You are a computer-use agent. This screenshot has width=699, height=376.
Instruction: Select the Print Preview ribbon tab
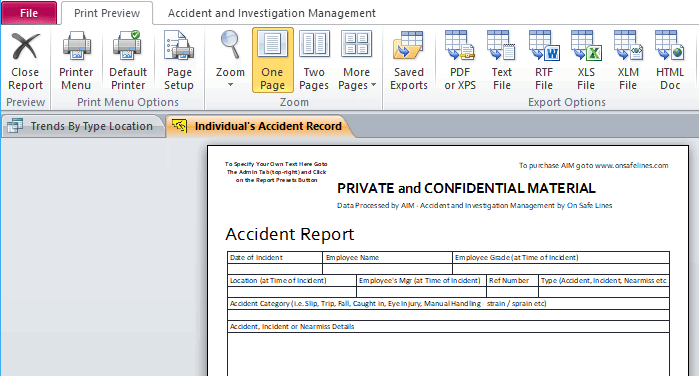coord(107,13)
